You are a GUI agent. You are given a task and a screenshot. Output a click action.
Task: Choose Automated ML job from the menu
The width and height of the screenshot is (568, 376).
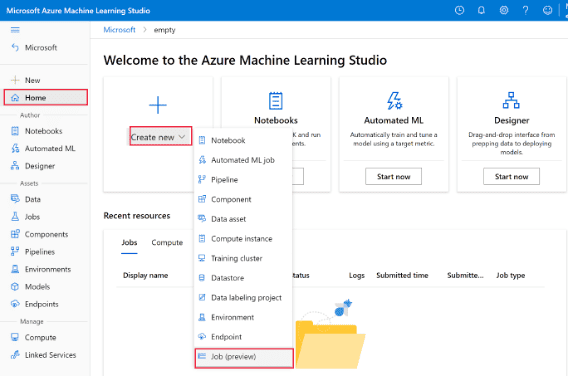[243, 160]
